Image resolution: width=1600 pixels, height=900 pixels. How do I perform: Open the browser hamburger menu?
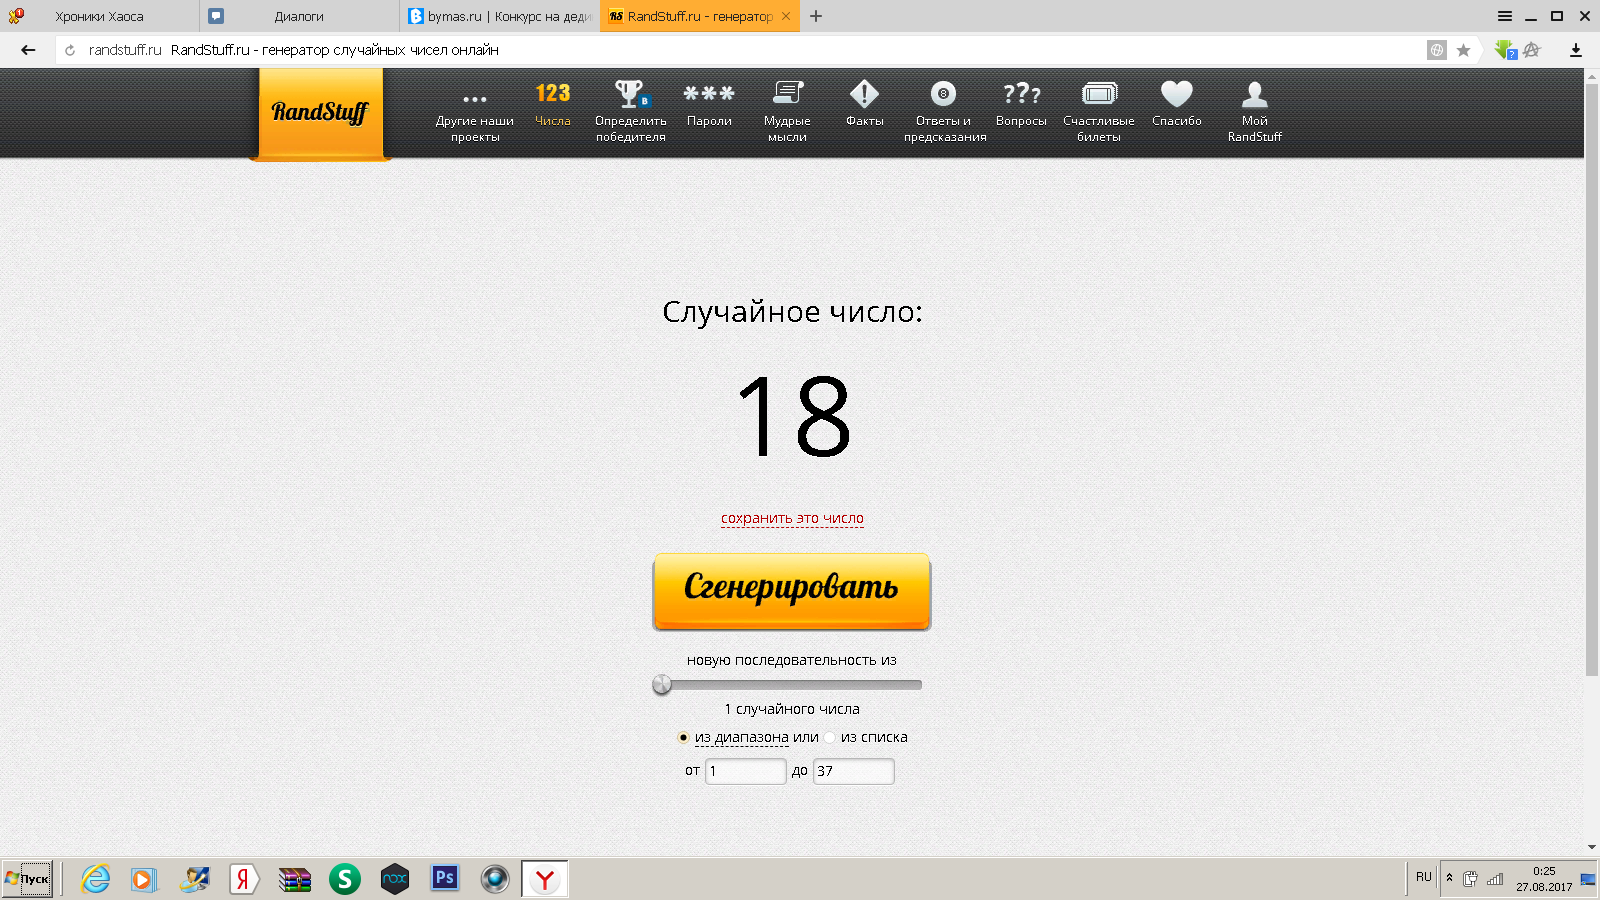(1504, 16)
